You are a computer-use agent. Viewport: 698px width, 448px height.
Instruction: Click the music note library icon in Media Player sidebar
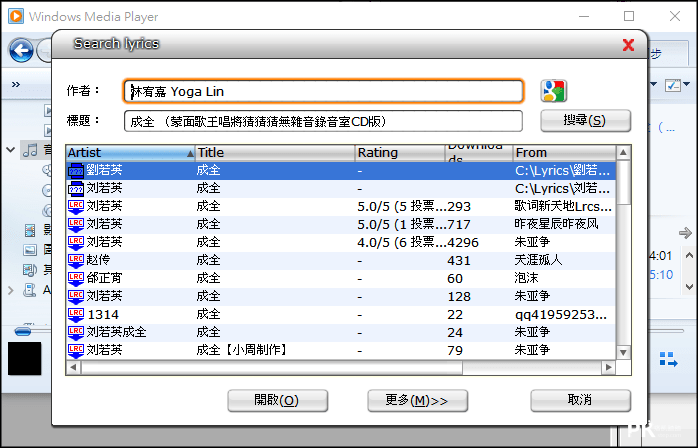[30, 150]
